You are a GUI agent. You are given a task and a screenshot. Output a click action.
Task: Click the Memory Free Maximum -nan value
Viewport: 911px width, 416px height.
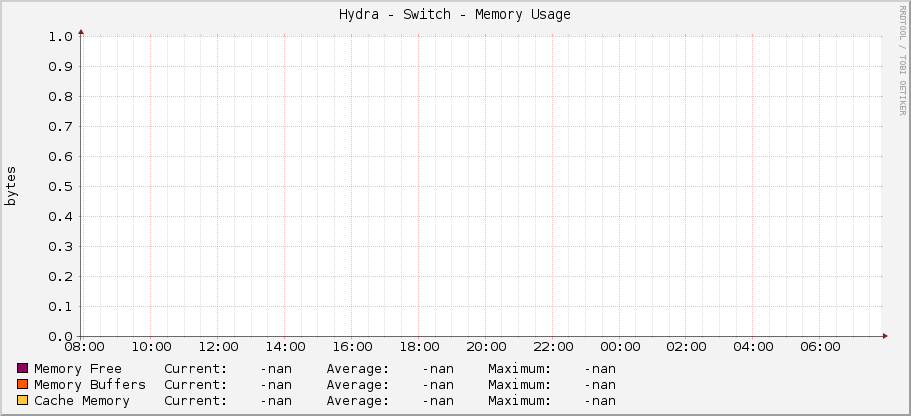coord(600,369)
